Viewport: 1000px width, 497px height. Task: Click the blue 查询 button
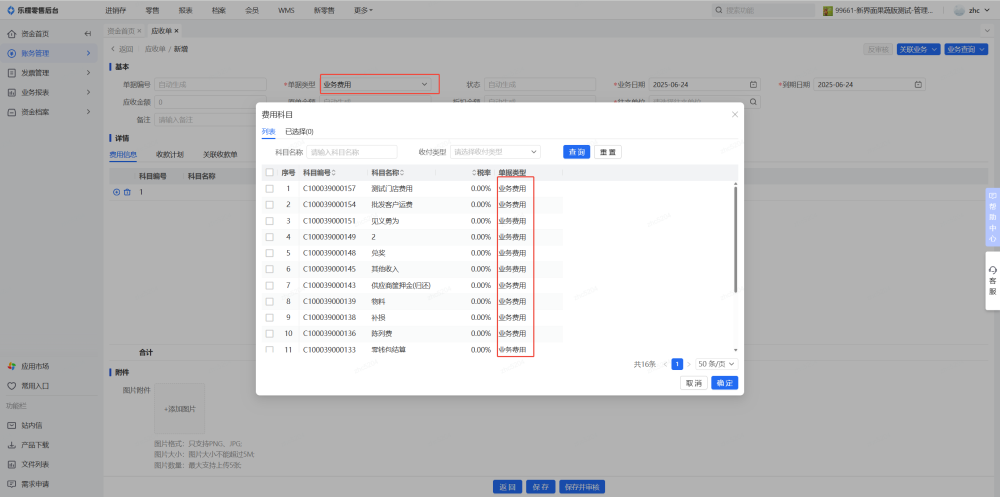coord(575,152)
